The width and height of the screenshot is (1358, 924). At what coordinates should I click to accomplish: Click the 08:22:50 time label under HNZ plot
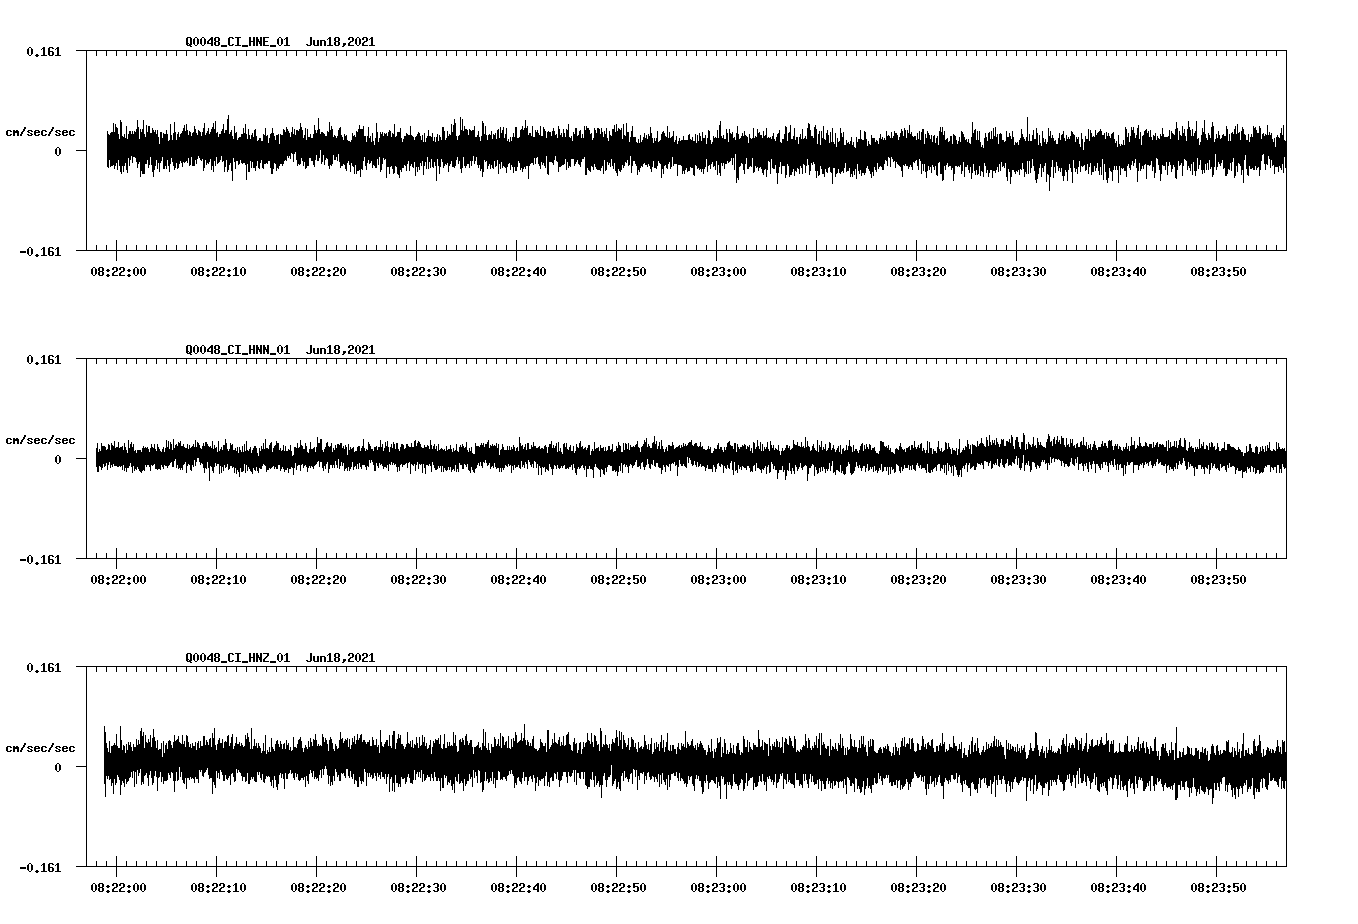tap(618, 887)
